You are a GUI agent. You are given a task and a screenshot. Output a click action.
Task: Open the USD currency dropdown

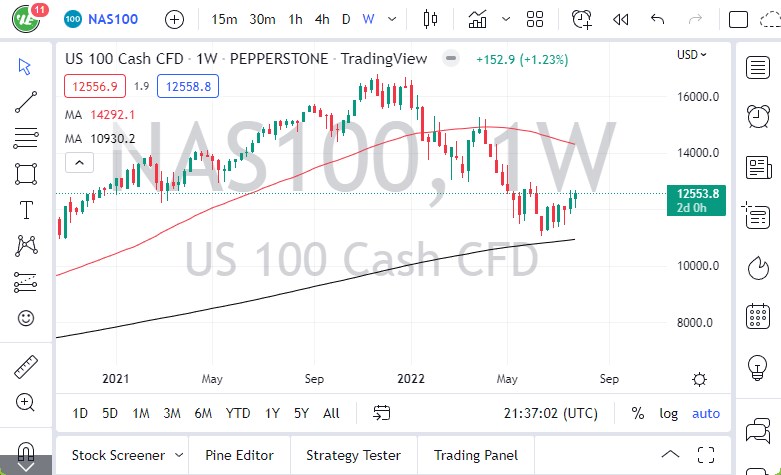point(691,55)
